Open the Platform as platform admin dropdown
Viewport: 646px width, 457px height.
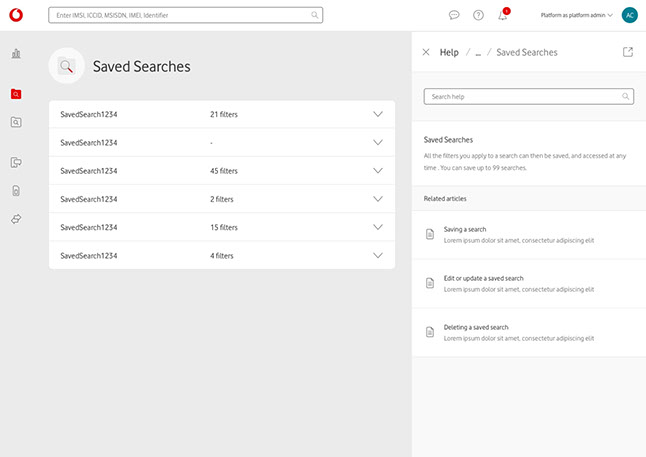(x=577, y=15)
